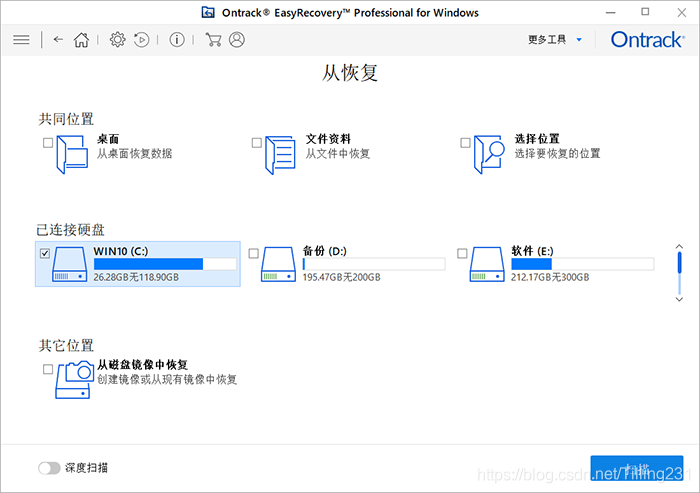Image resolution: width=700 pixels, height=493 pixels.
Task: Click the 选择要恢复的位置 text
Action: (557, 154)
